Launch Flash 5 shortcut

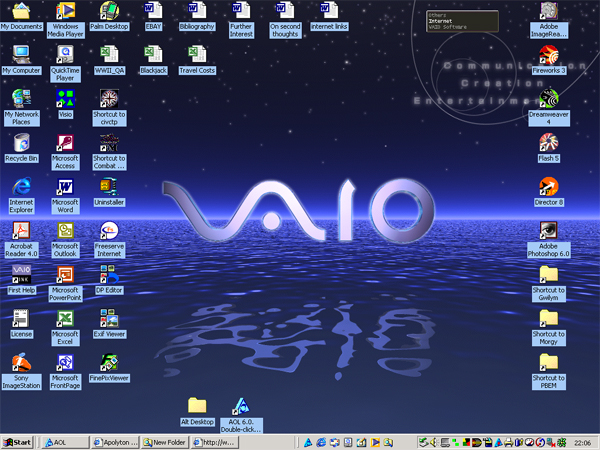pyautogui.click(x=549, y=143)
